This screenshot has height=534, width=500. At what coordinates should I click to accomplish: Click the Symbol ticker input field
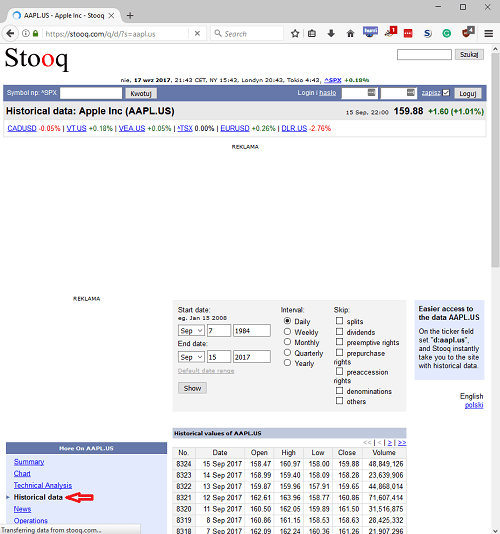tap(91, 93)
